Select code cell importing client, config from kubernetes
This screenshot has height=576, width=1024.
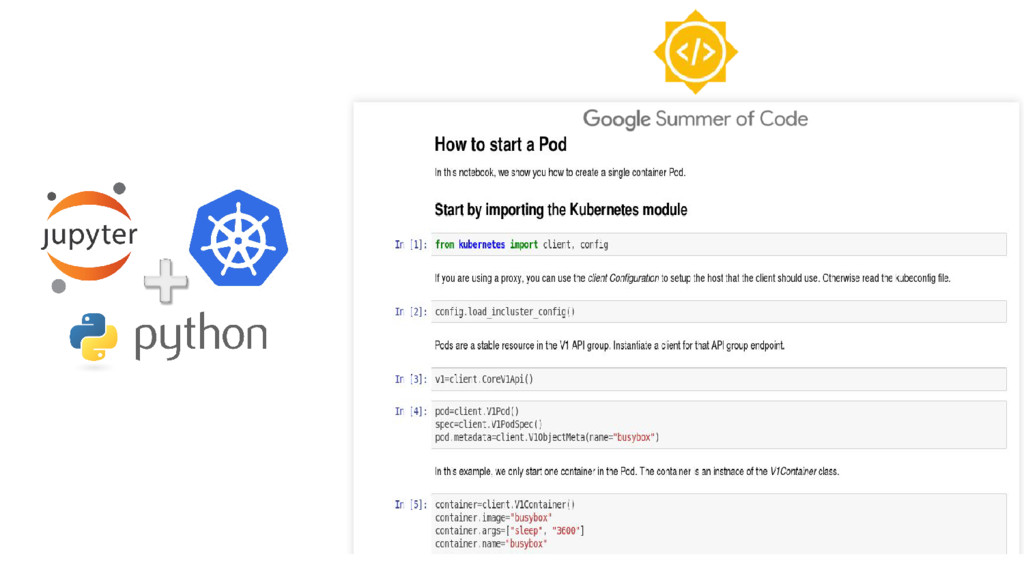coord(718,244)
